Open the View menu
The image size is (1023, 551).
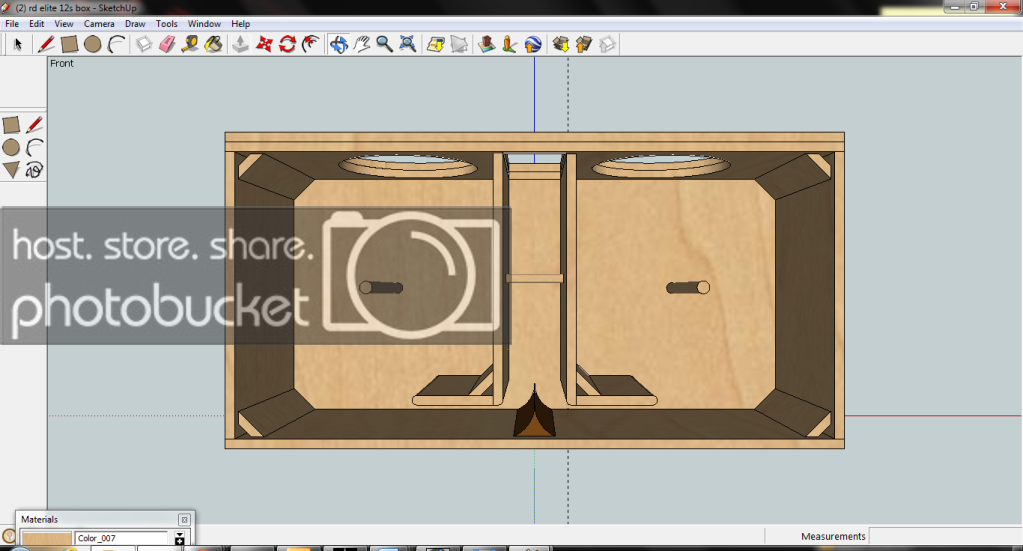tap(64, 23)
